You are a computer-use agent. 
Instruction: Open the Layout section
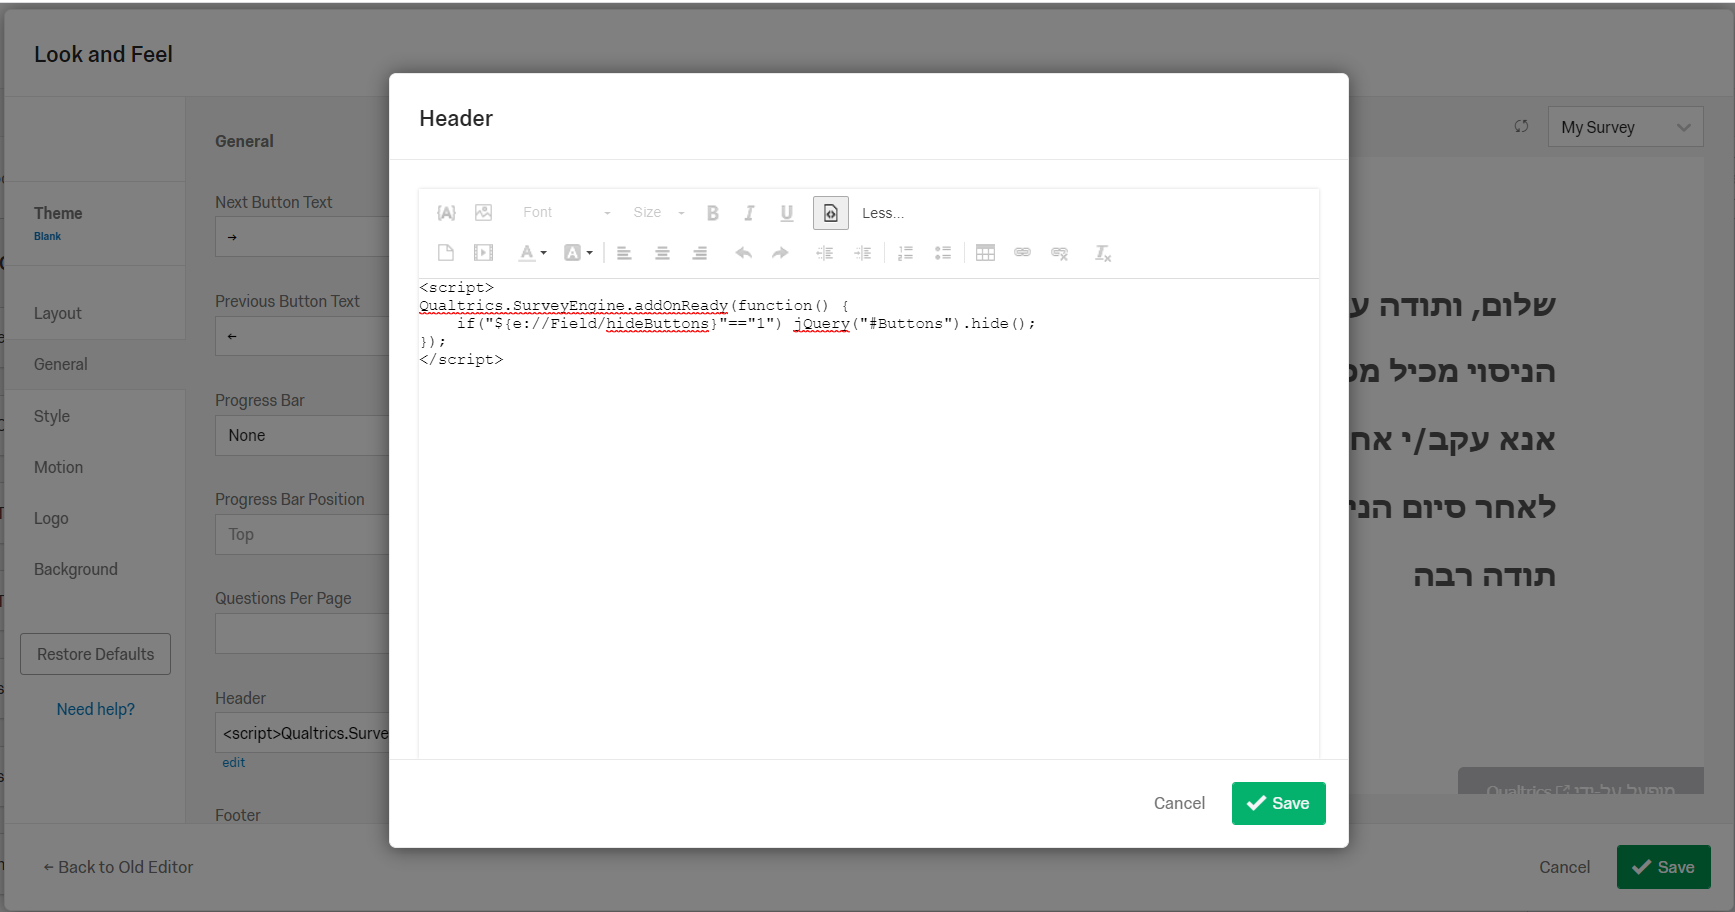[x=58, y=313]
